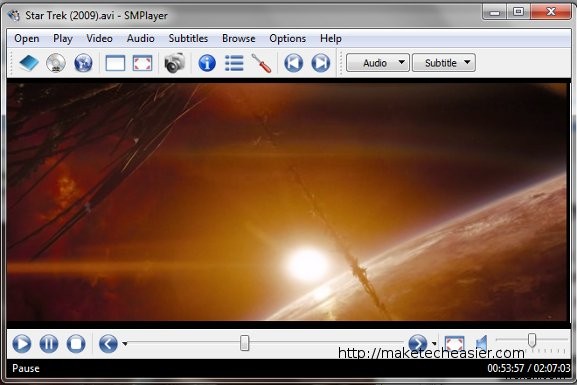
Task: Click the Pause status text
Action: tap(26, 368)
